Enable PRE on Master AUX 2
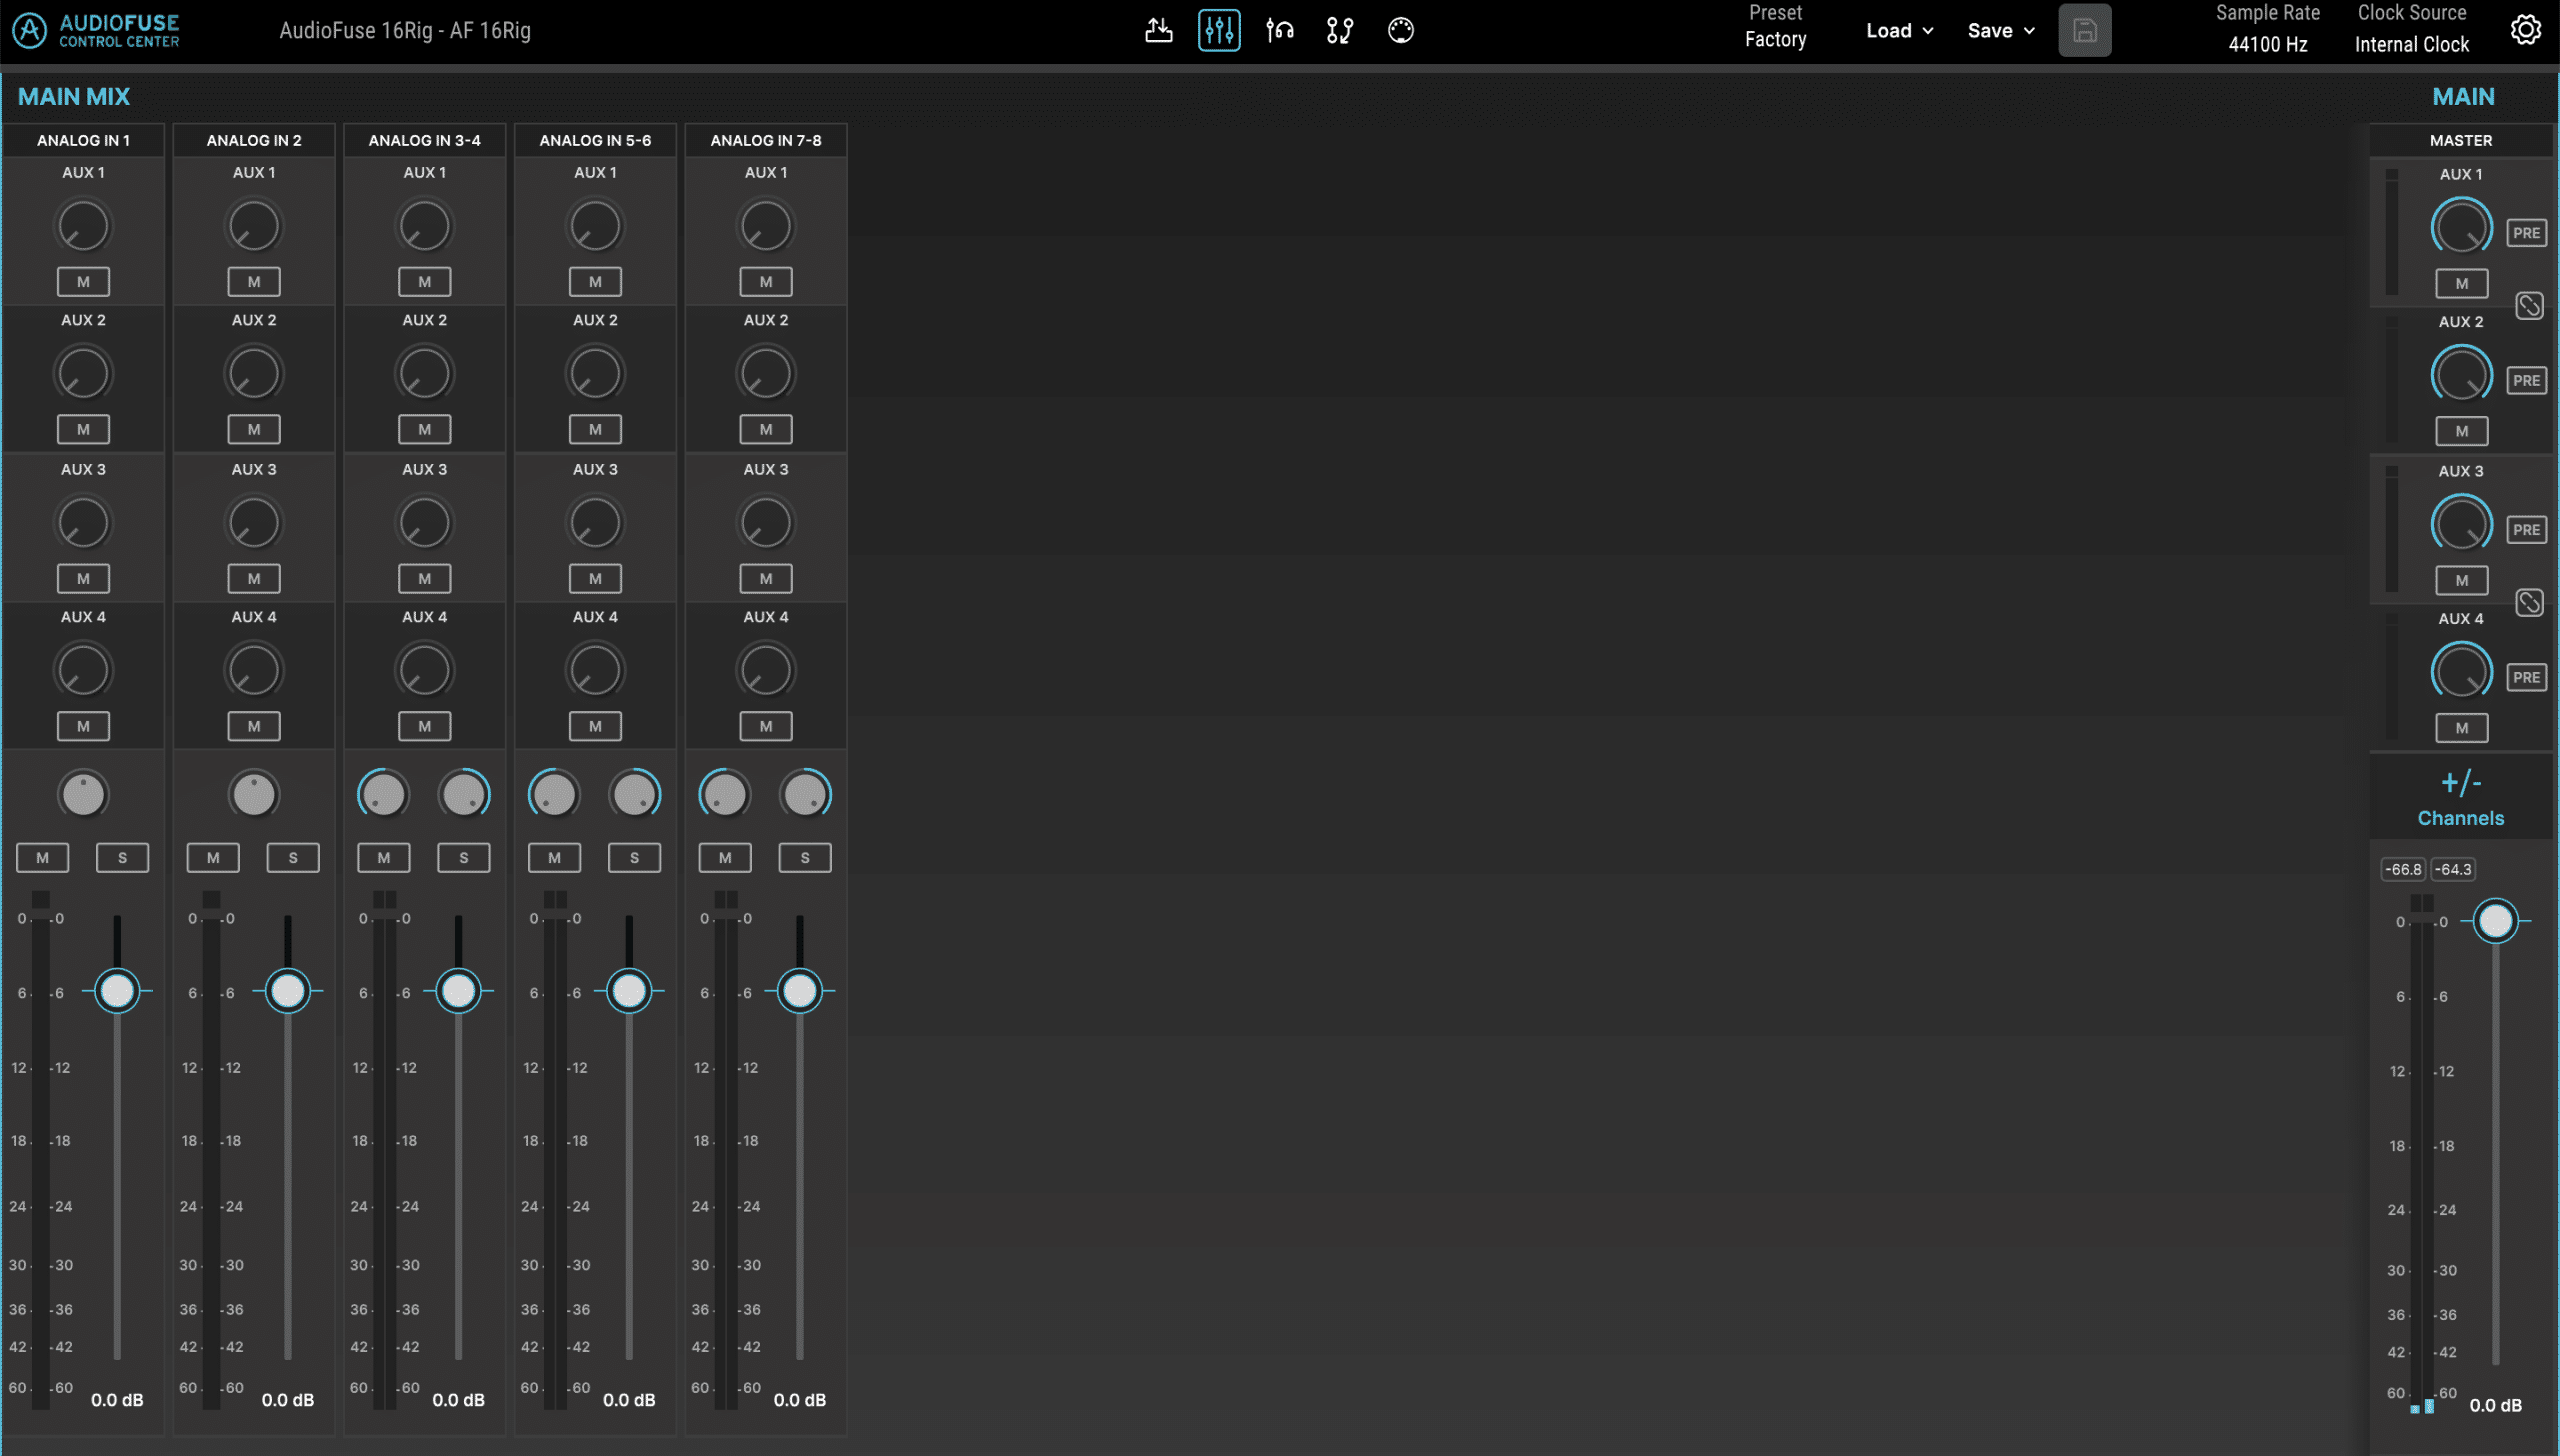Screen dimensions: 2560x1456 2526,380
